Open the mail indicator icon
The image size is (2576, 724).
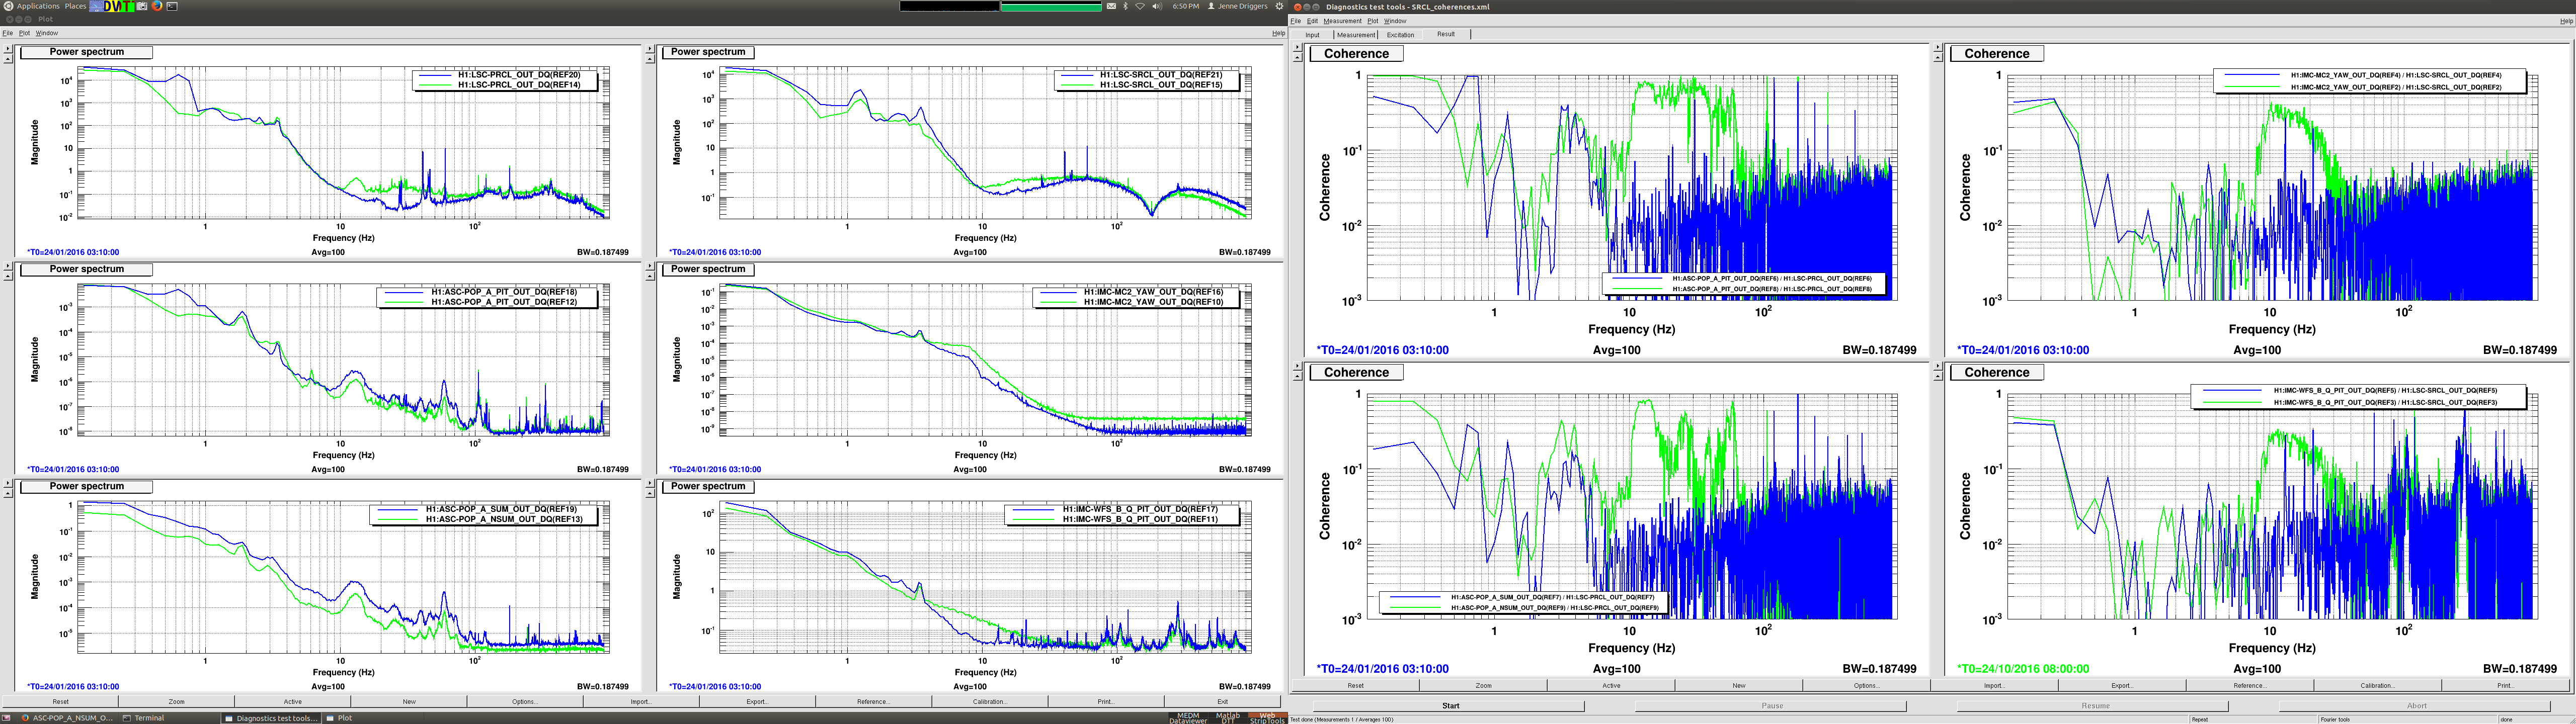click(1111, 6)
